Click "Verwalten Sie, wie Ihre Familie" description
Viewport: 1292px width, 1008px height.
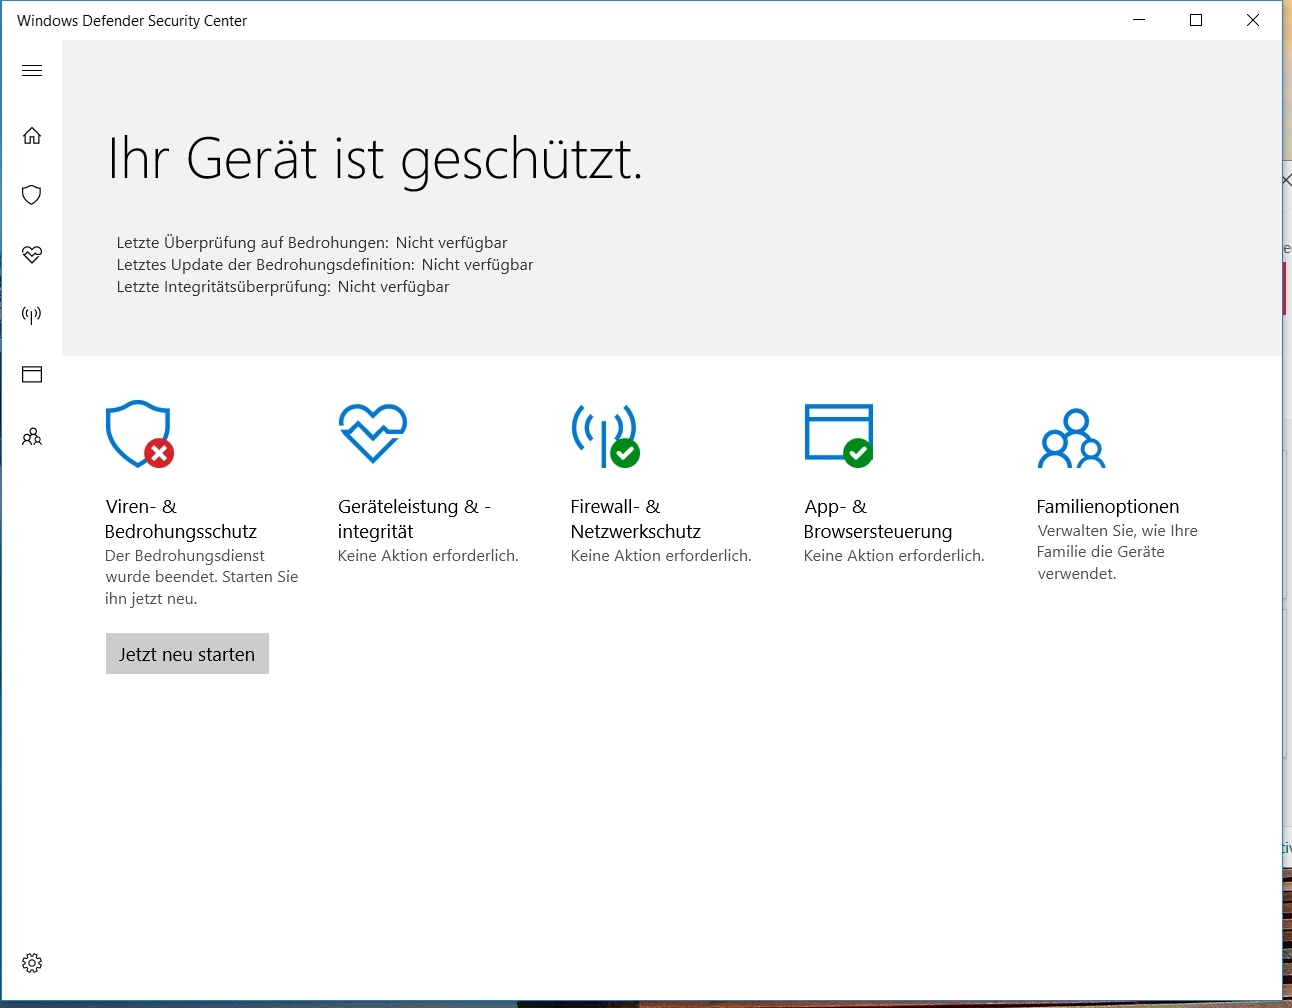click(1117, 552)
